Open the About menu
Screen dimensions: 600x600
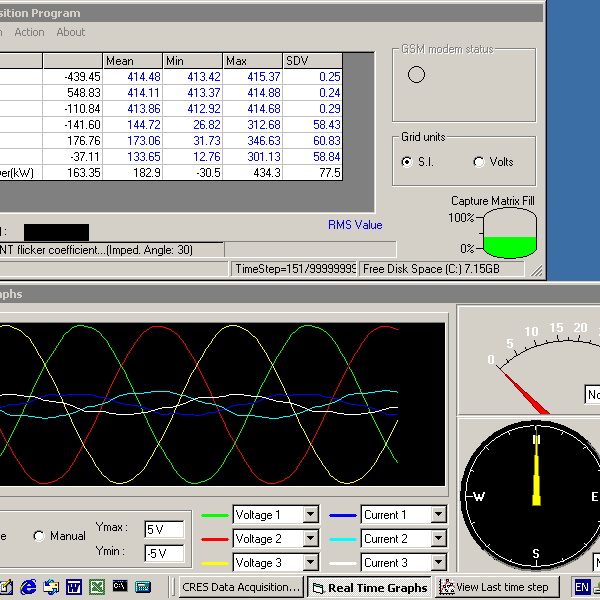coord(71,32)
